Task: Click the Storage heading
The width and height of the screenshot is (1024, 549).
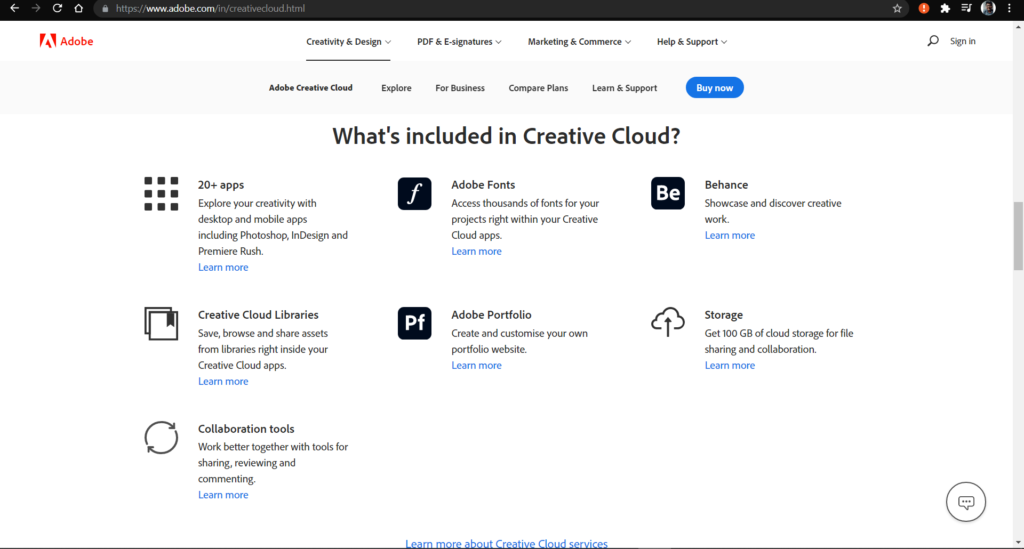Action: [x=724, y=315]
